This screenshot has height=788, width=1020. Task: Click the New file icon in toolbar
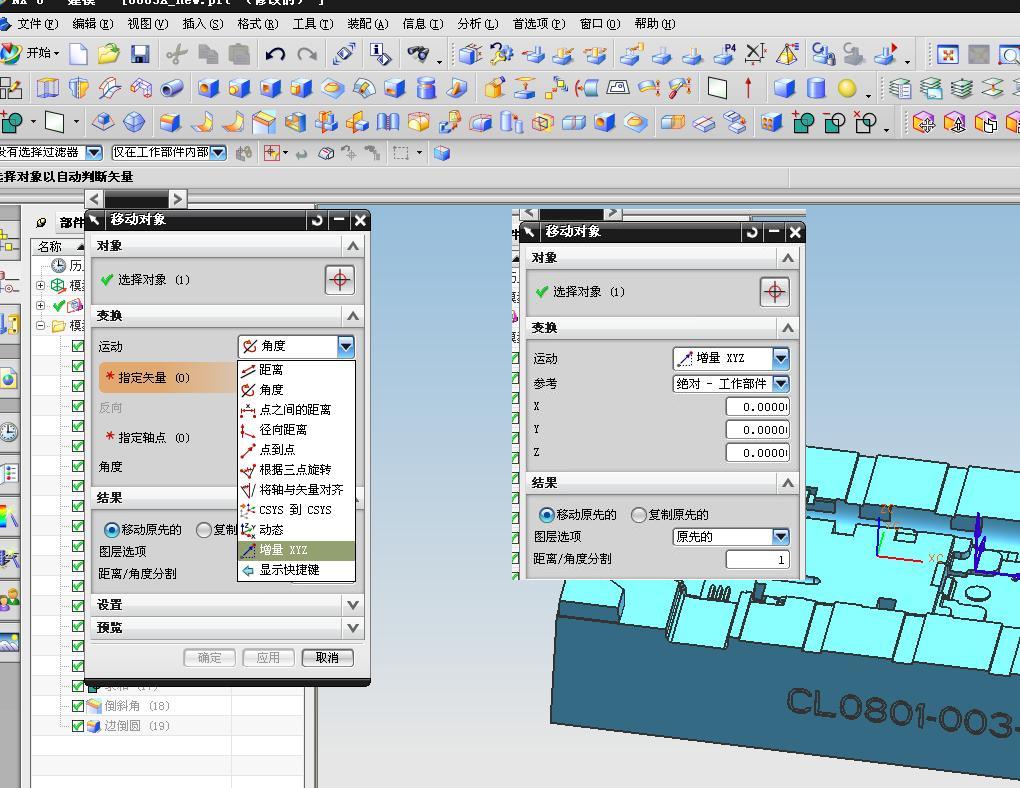tap(78, 53)
